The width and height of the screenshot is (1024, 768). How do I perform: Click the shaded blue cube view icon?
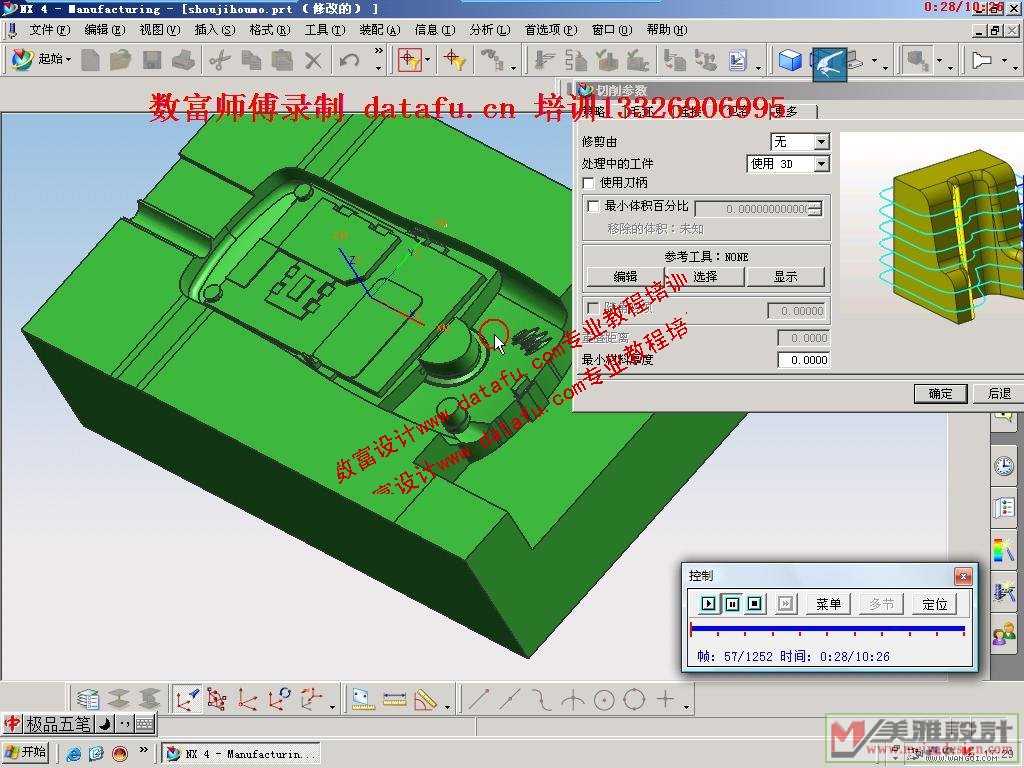pyautogui.click(x=790, y=61)
